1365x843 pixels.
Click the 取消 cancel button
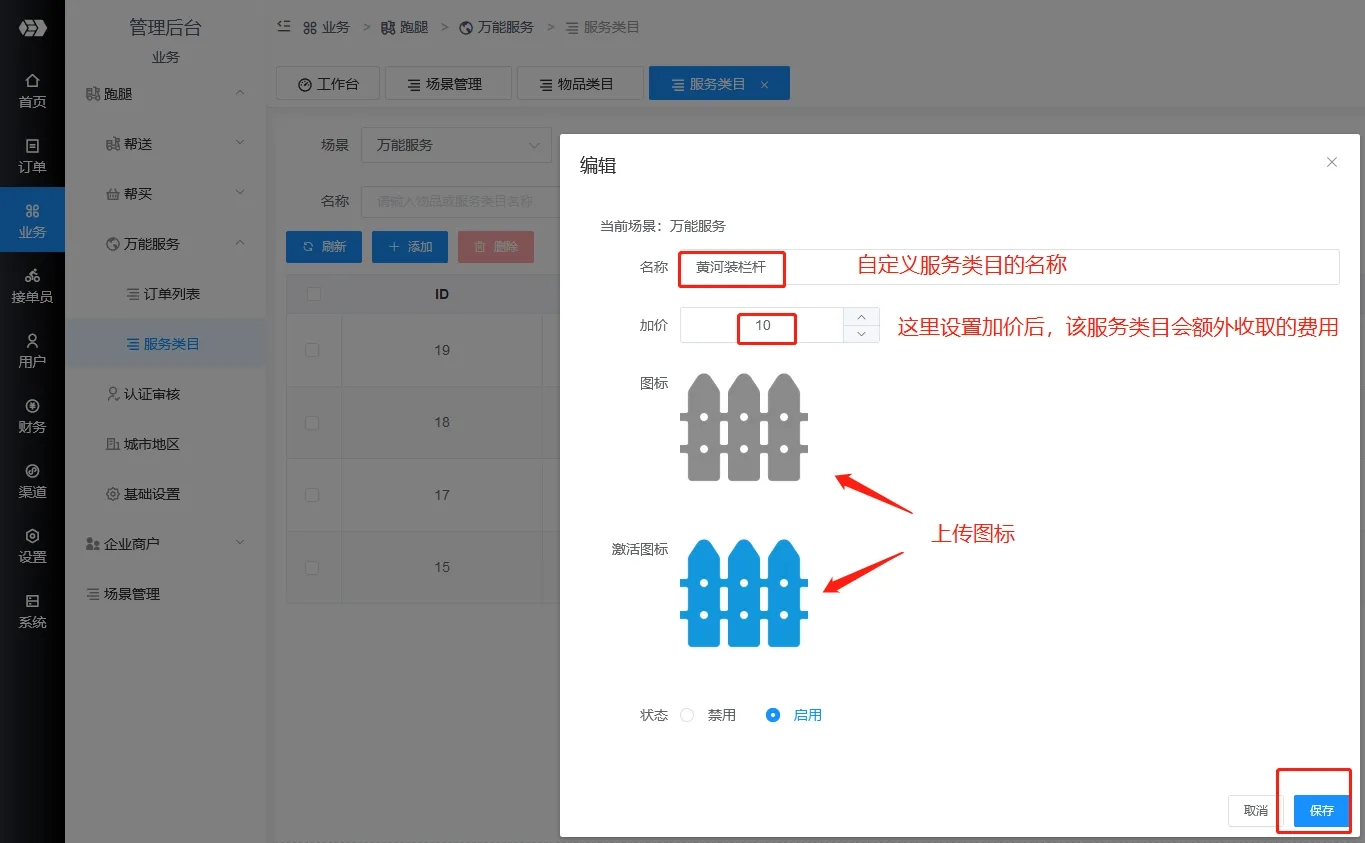tap(1255, 810)
